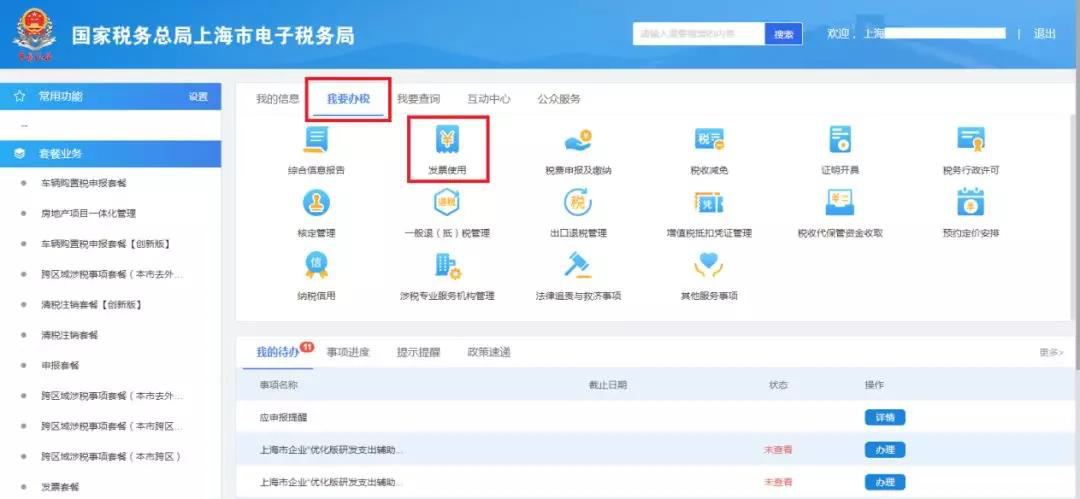Open 设置 for common functions

click(198, 96)
